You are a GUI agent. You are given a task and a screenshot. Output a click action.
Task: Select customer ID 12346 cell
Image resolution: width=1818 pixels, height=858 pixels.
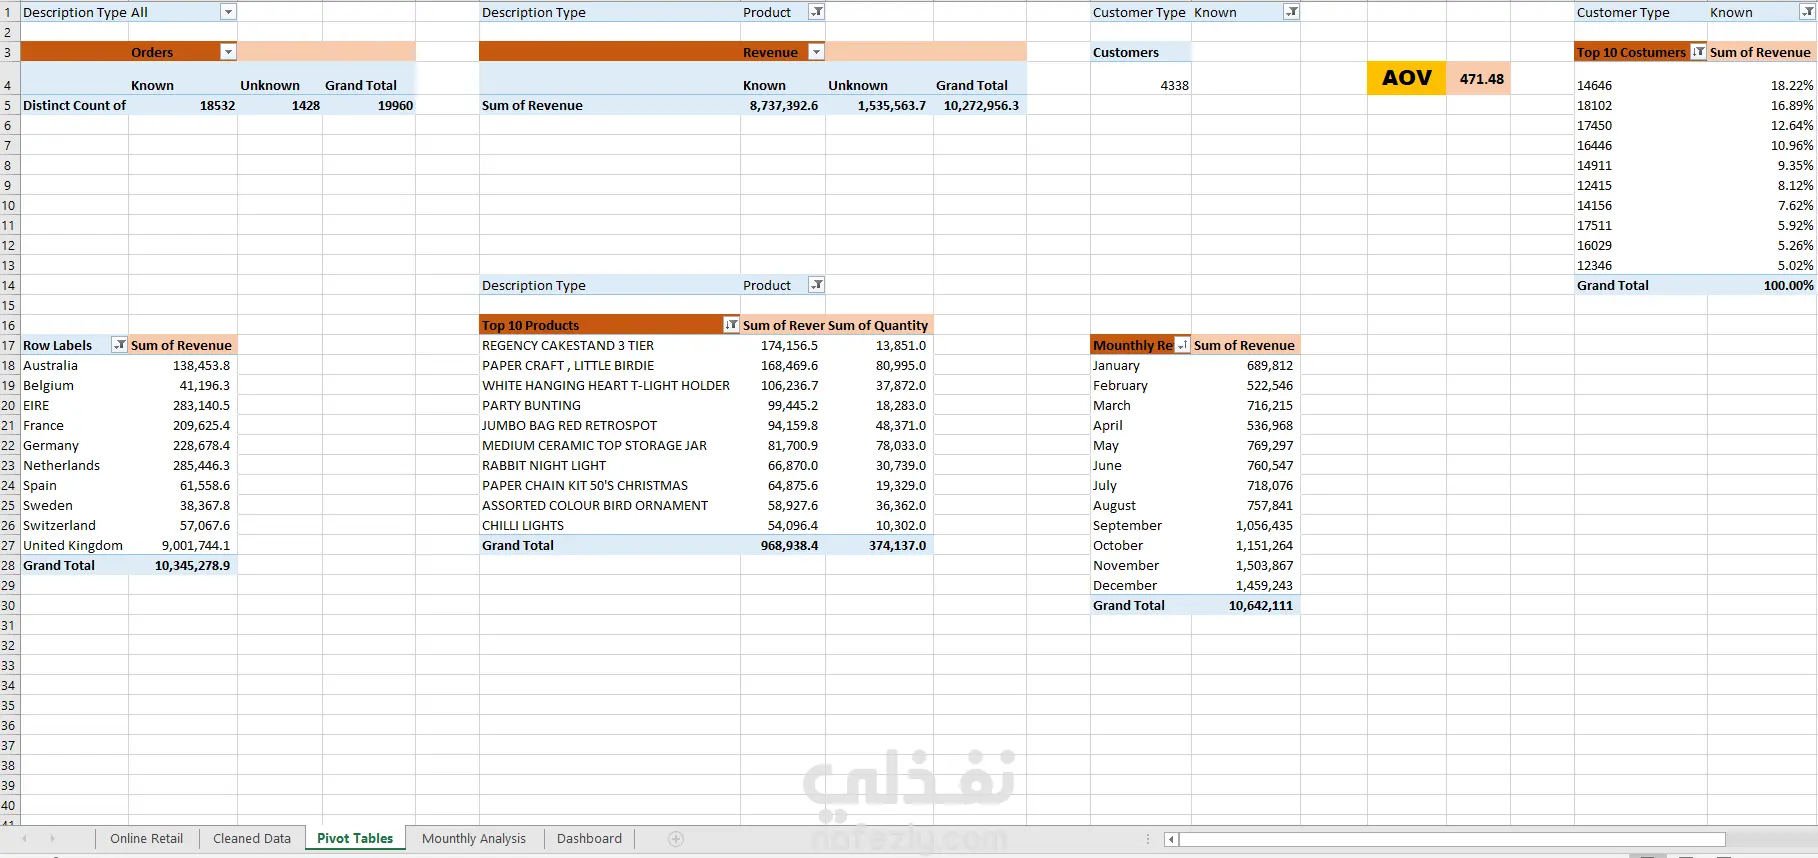pos(1641,265)
